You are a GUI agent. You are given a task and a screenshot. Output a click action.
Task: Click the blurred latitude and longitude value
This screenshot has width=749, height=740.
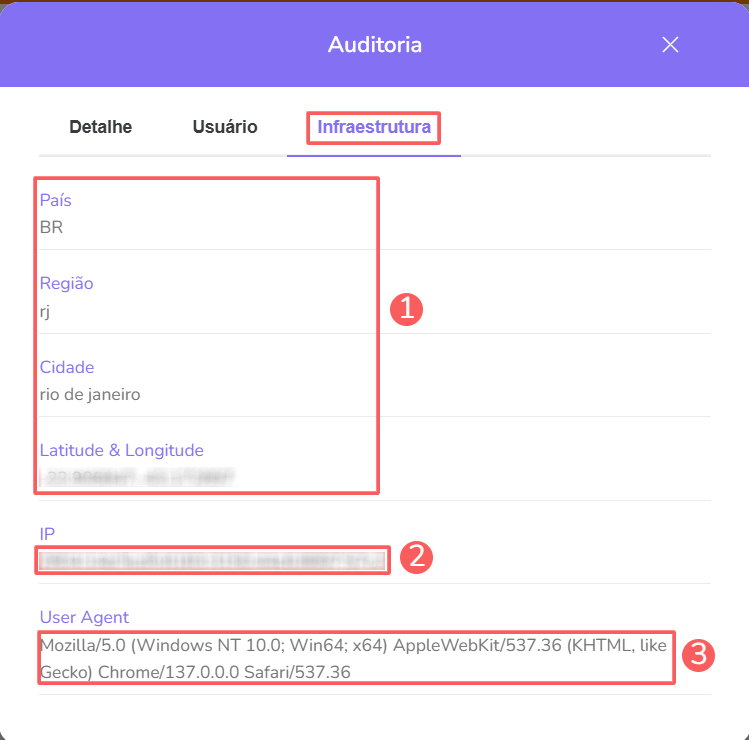click(136, 477)
